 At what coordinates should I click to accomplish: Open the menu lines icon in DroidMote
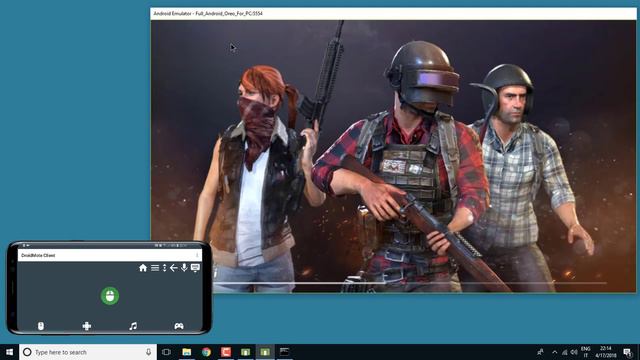(x=155, y=268)
